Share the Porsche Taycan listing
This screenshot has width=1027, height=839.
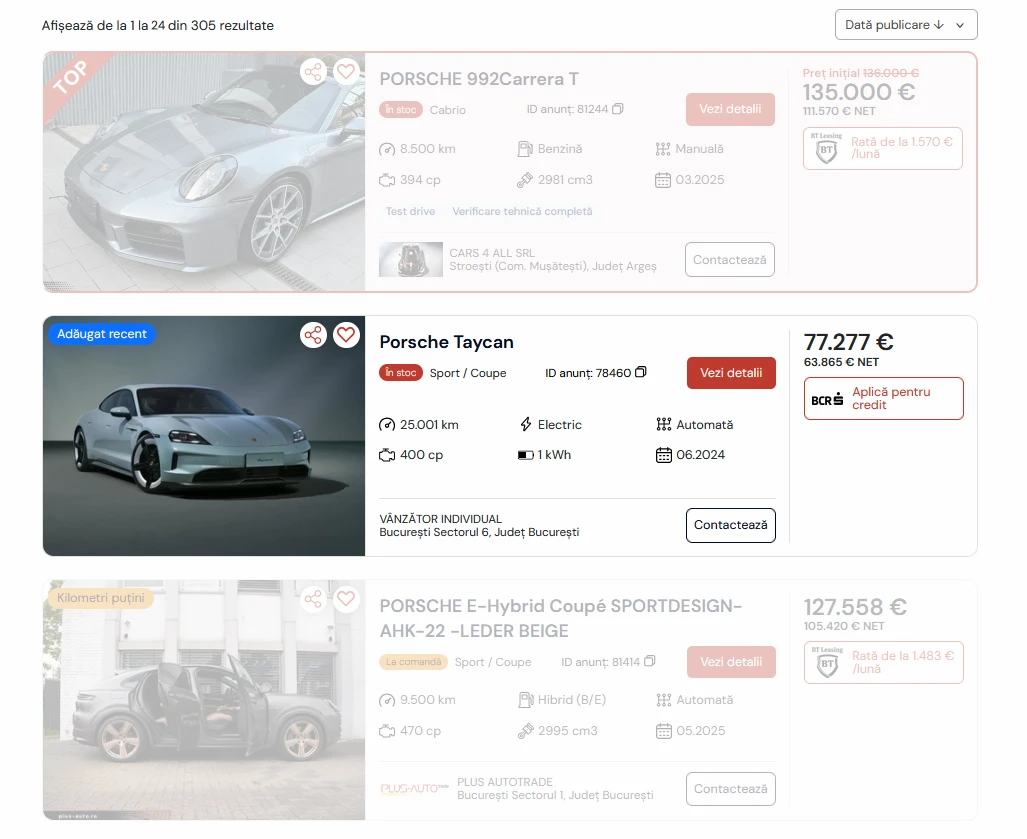tap(313, 335)
